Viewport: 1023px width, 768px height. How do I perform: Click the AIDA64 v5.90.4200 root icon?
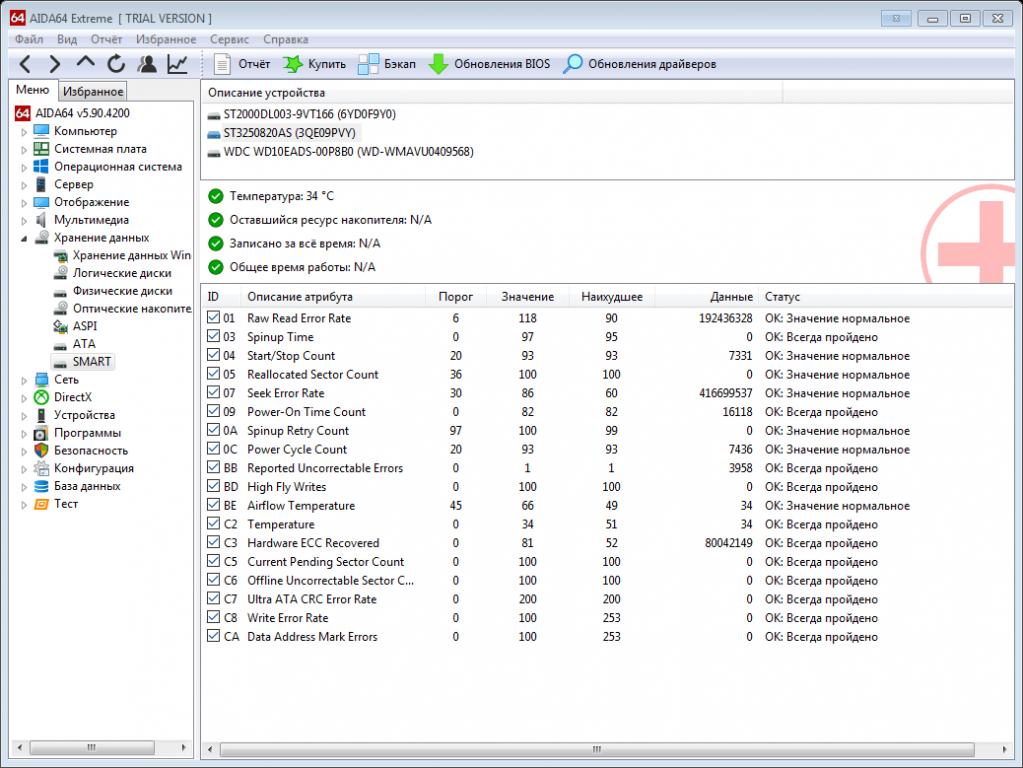pos(22,113)
